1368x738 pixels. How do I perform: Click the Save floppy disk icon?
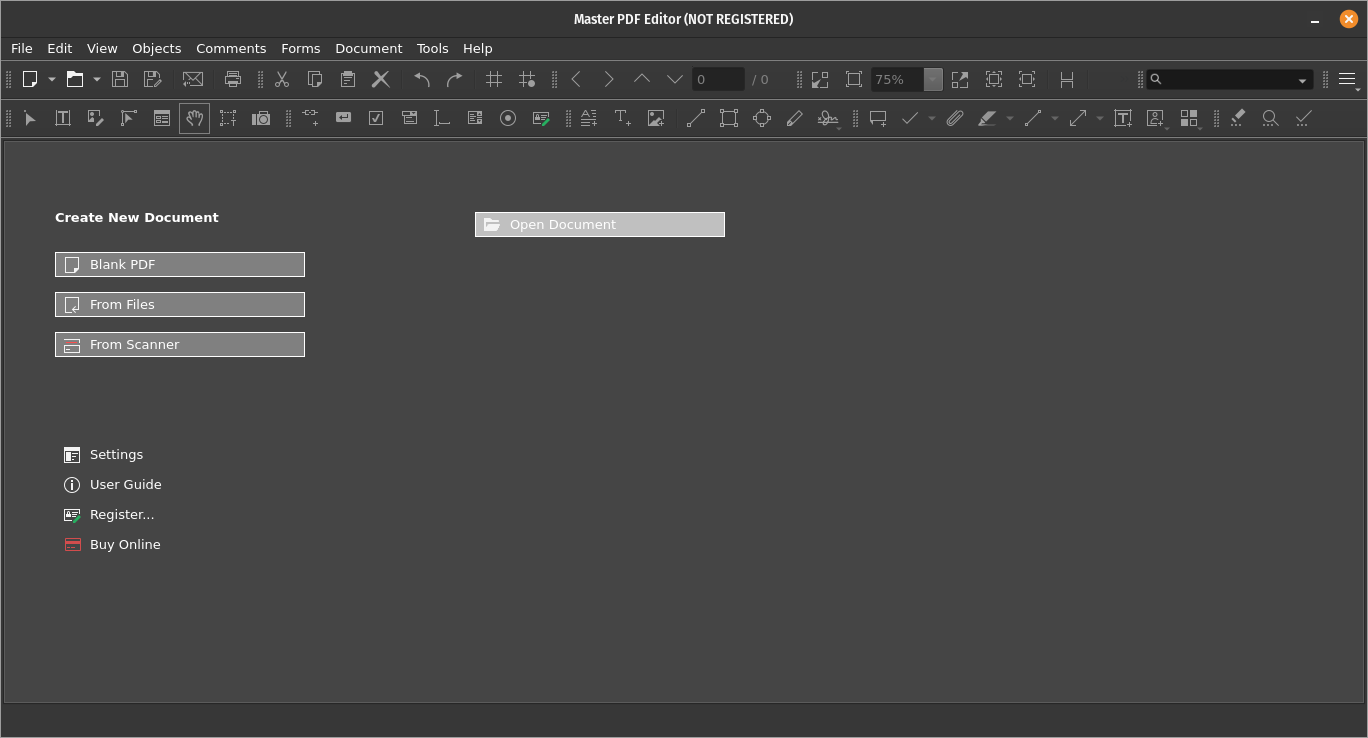click(x=120, y=79)
